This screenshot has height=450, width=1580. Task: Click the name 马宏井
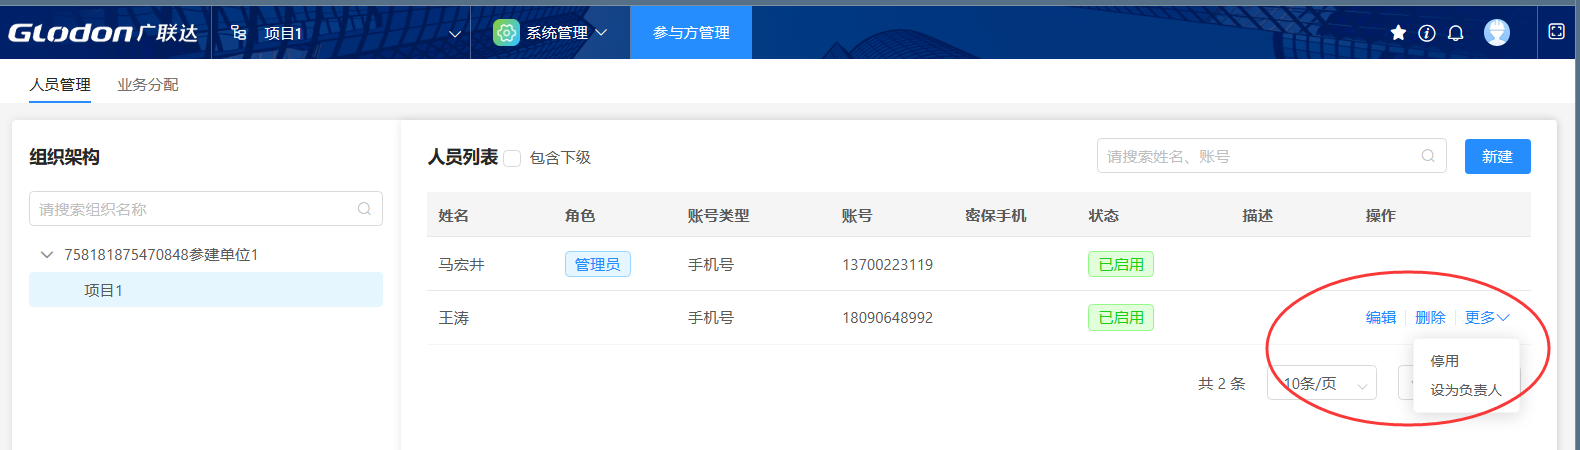pyautogui.click(x=461, y=264)
